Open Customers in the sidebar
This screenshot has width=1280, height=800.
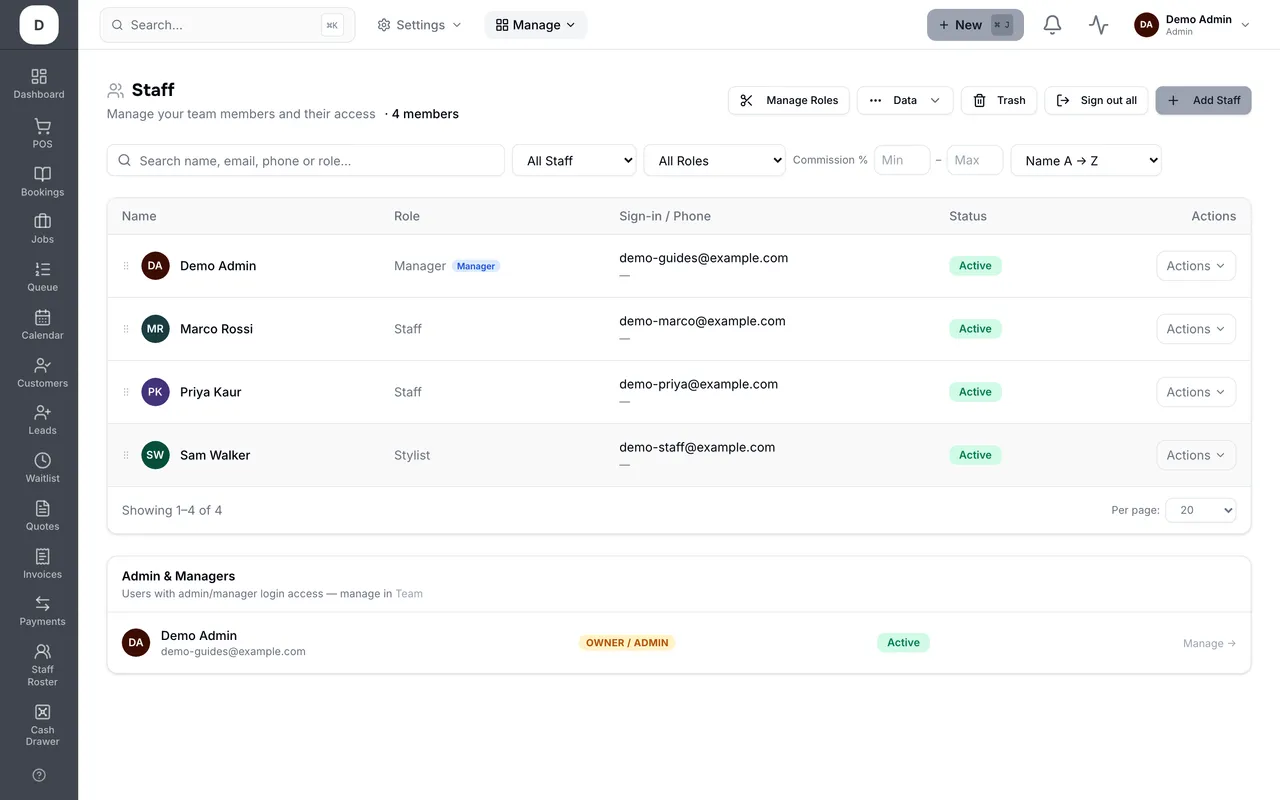(42, 372)
